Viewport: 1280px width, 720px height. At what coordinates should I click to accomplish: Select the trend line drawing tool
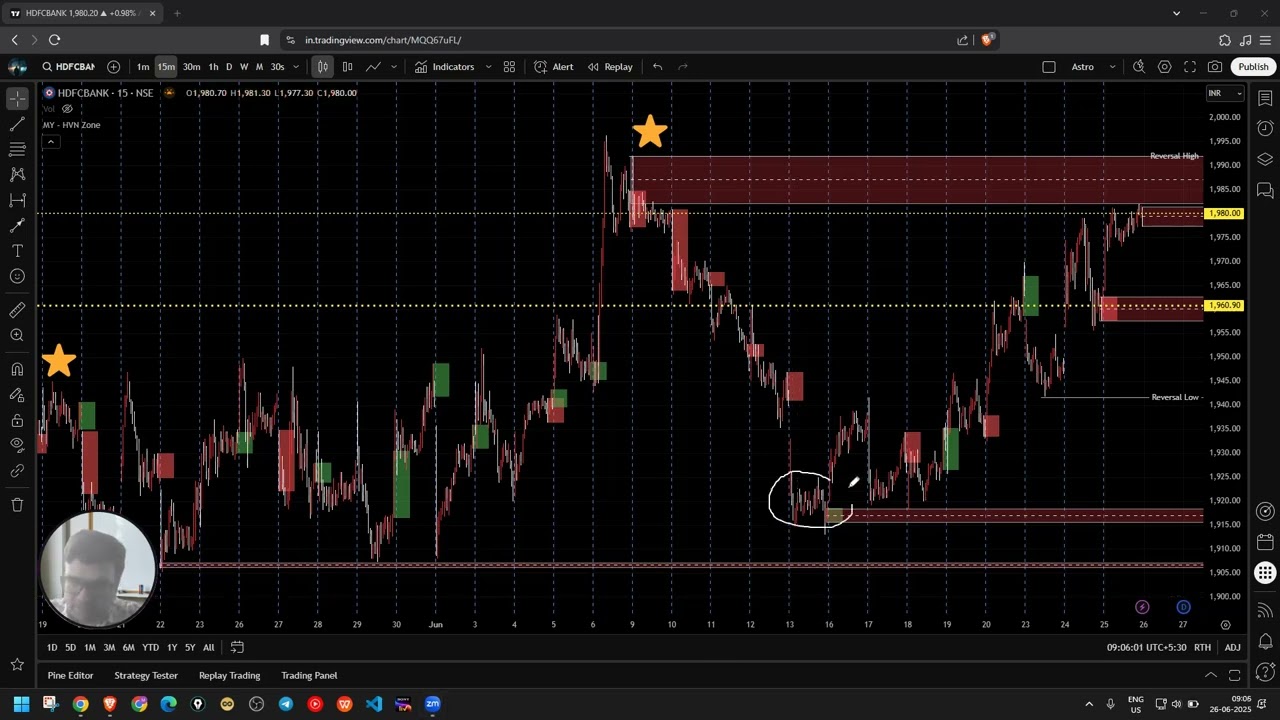(17, 124)
